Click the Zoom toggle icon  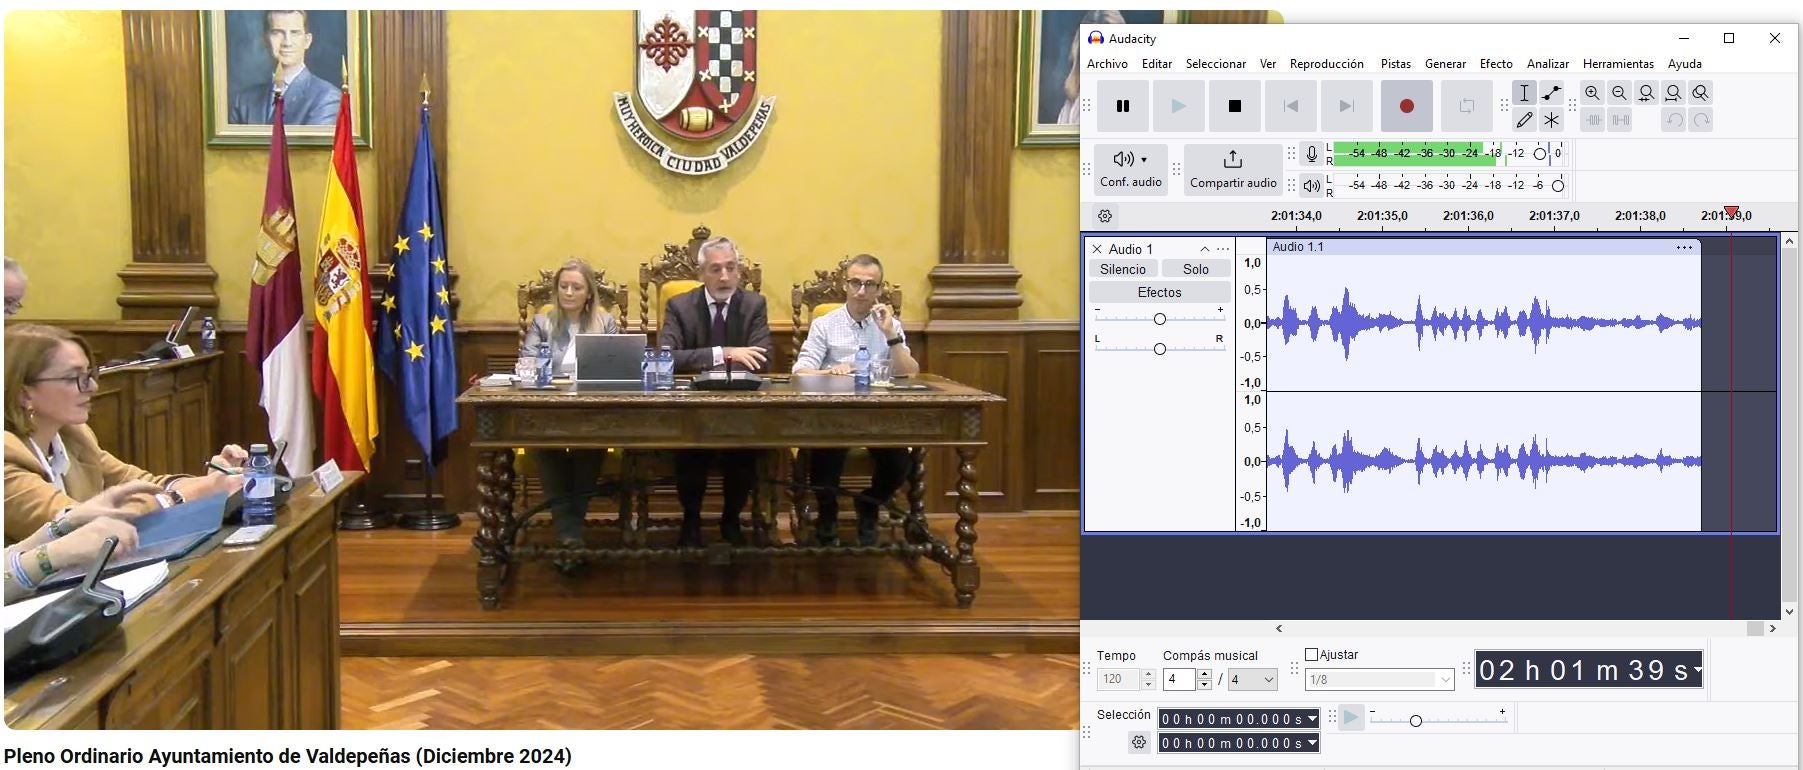tap(1701, 93)
